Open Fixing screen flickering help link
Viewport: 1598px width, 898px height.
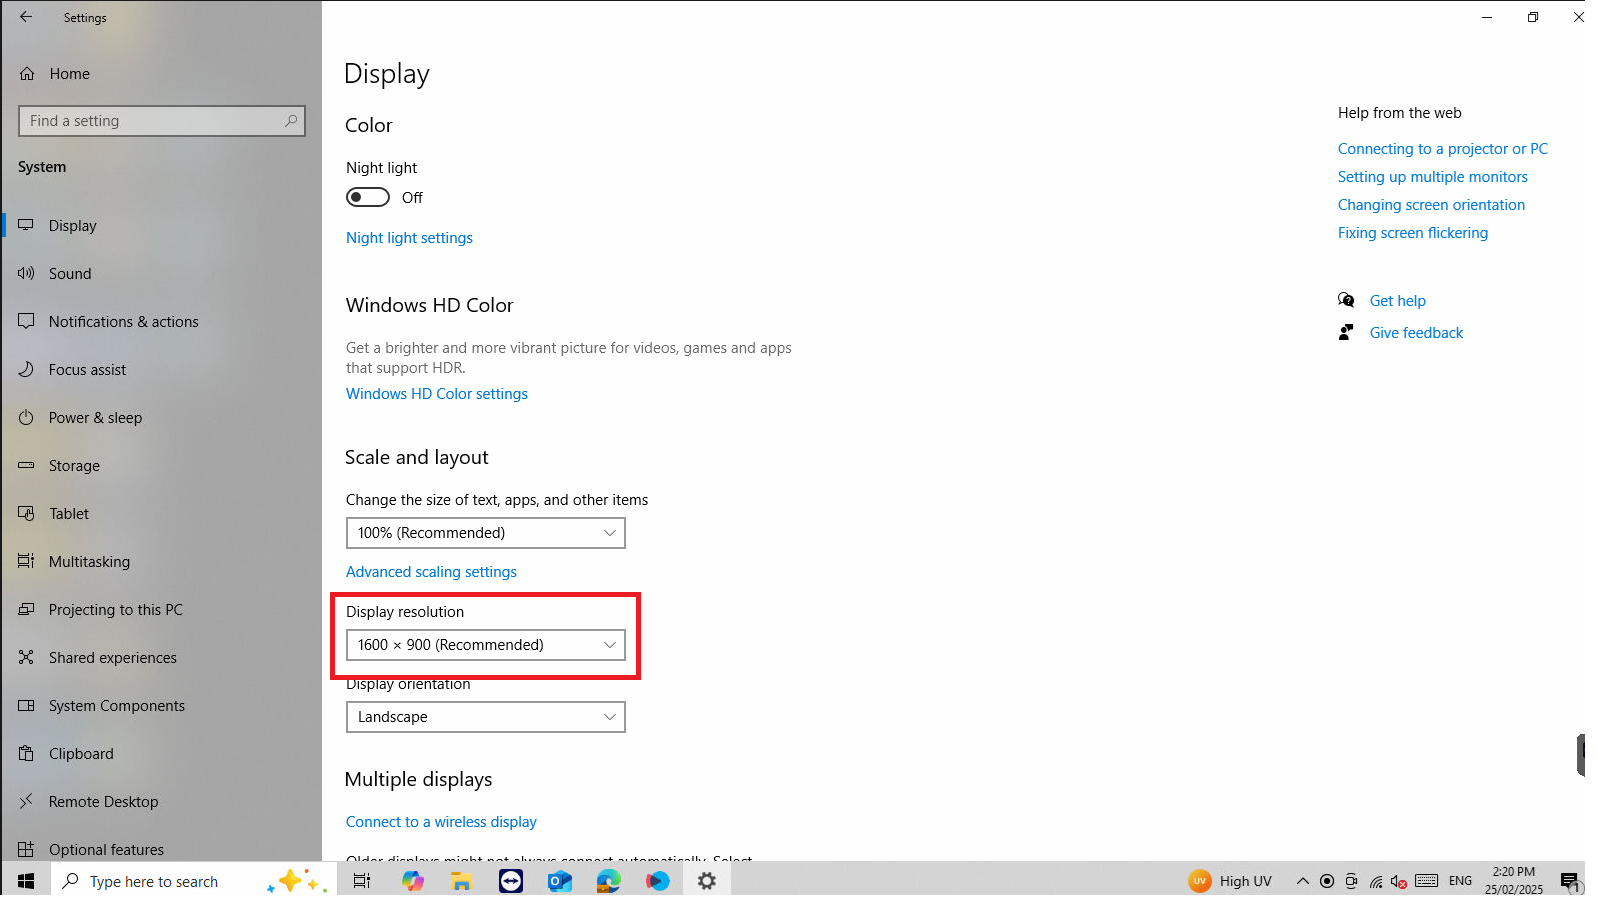(1413, 233)
